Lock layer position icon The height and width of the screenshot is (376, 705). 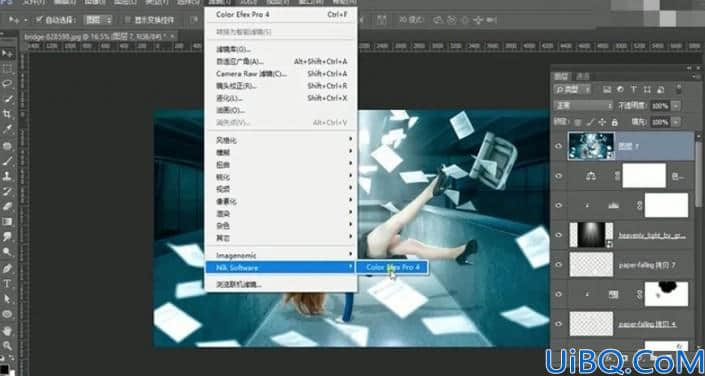(602, 122)
